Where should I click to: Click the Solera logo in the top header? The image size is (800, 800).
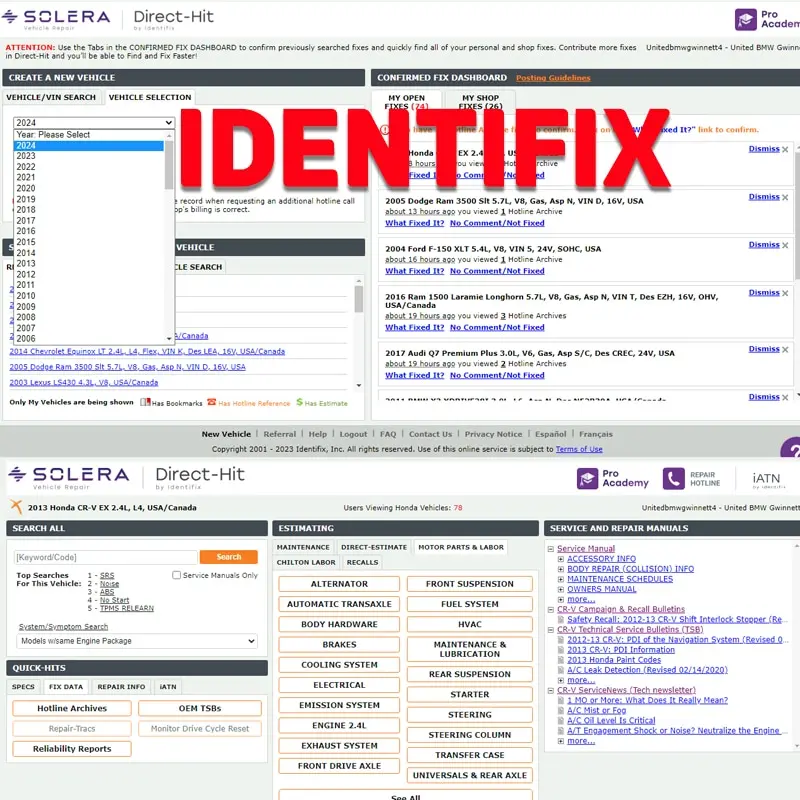[x=56, y=19]
